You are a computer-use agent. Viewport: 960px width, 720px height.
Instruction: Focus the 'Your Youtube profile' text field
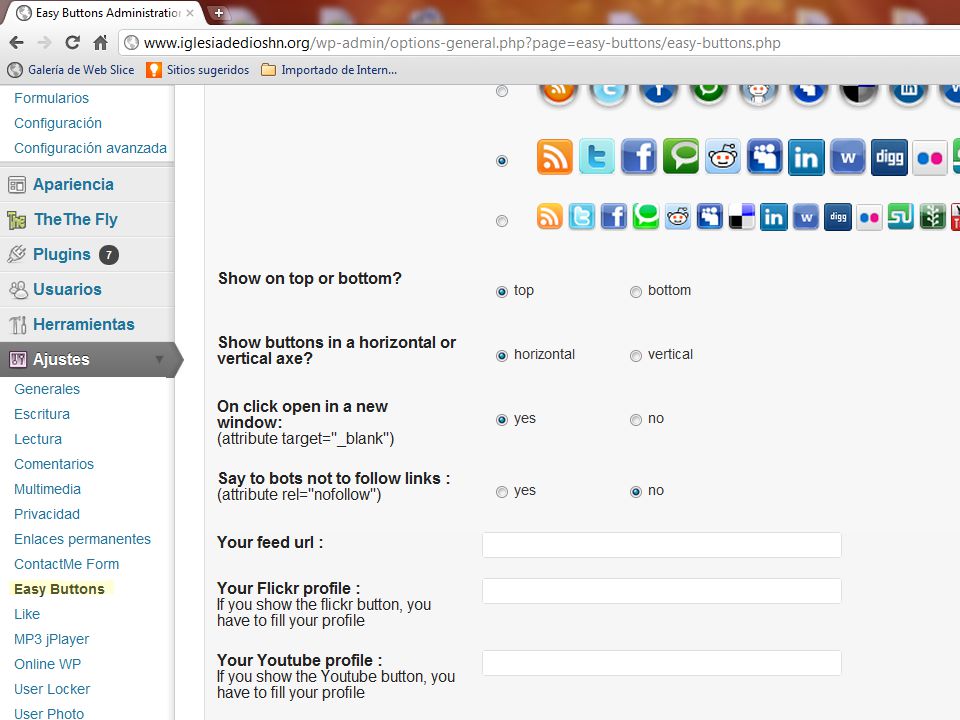pos(662,663)
